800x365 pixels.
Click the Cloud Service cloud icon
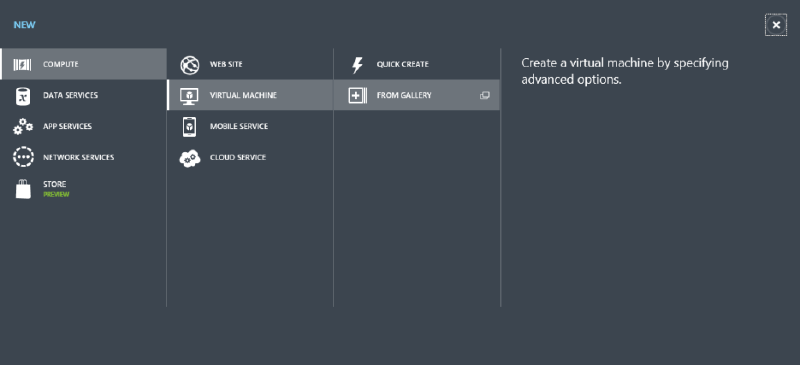pyautogui.click(x=190, y=158)
